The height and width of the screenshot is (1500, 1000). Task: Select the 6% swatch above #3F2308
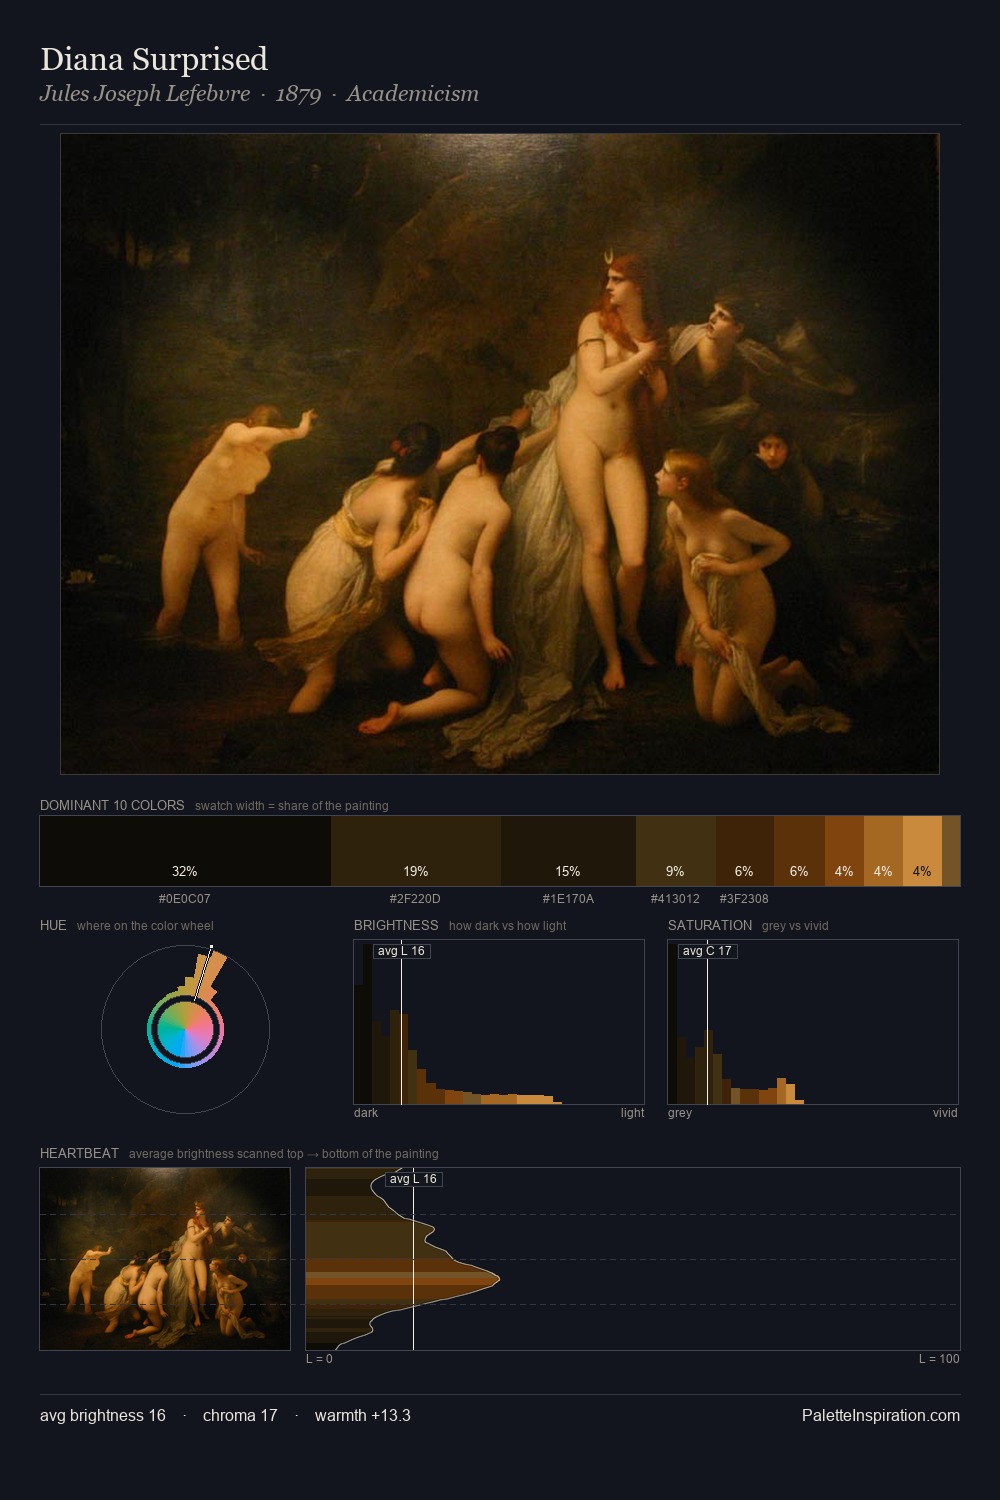click(745, 851)
